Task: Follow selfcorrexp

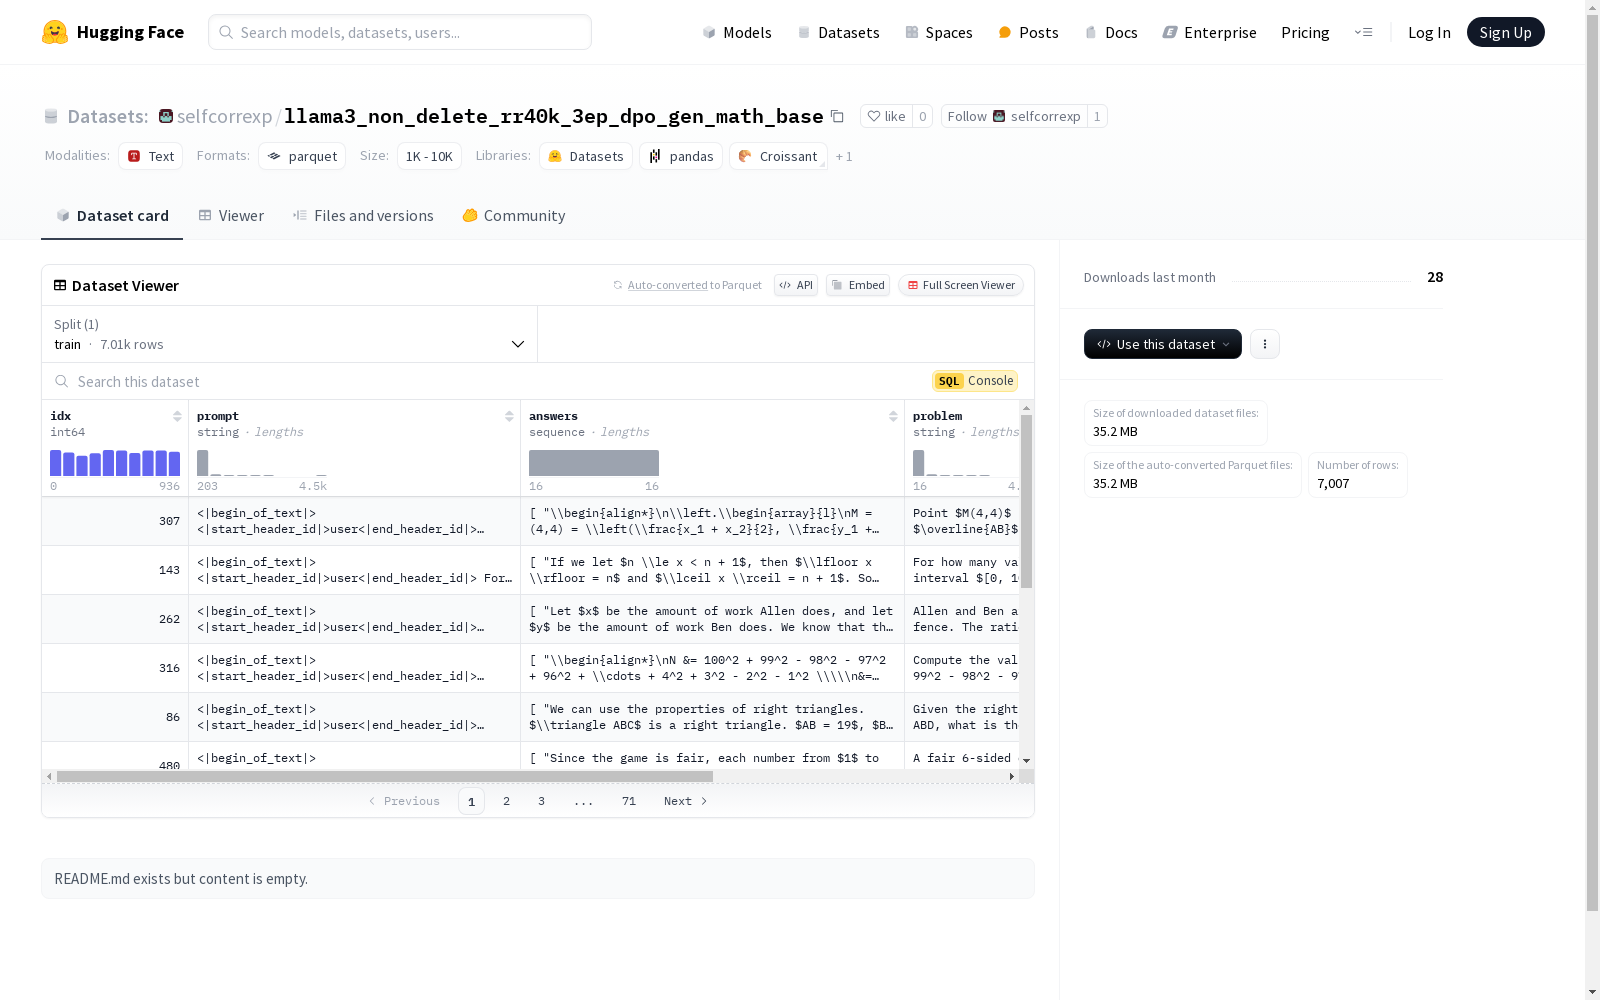Action: (1014, 116)
